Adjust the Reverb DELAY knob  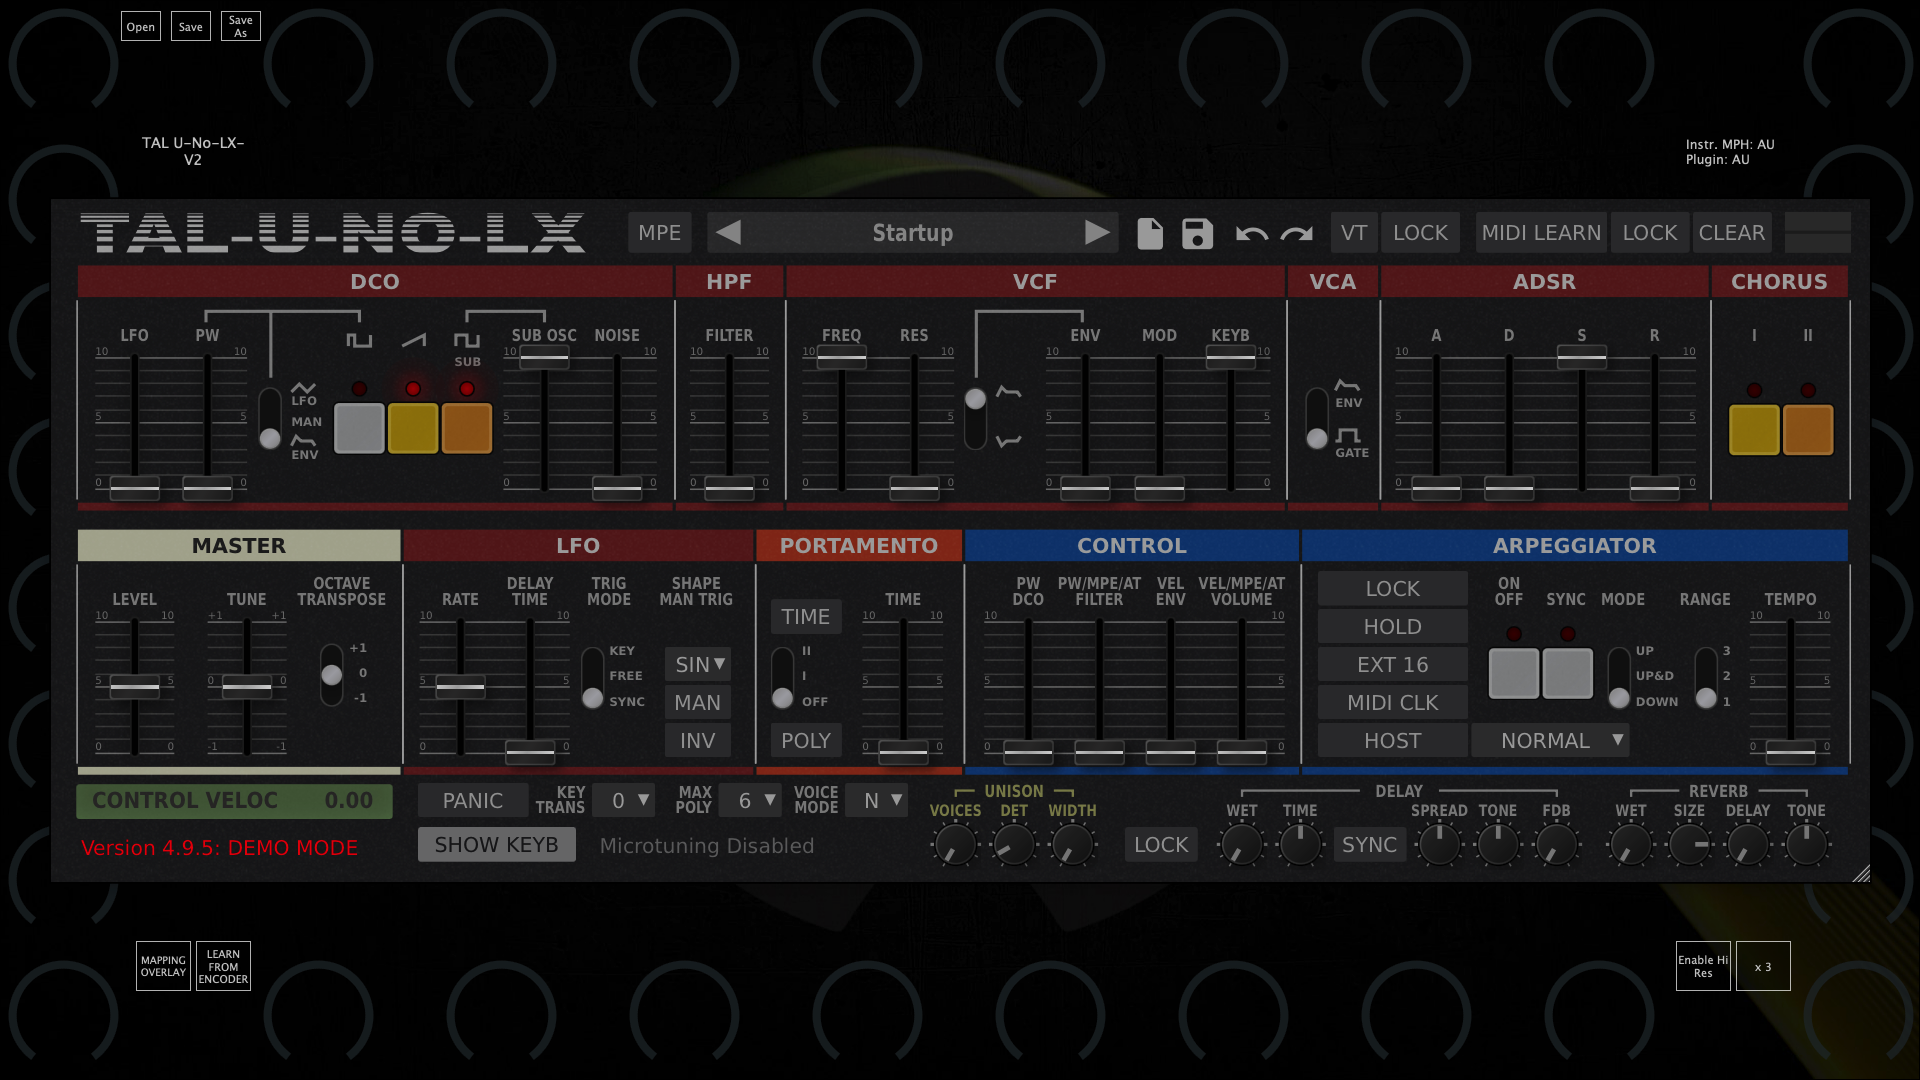coord(1748,846)
